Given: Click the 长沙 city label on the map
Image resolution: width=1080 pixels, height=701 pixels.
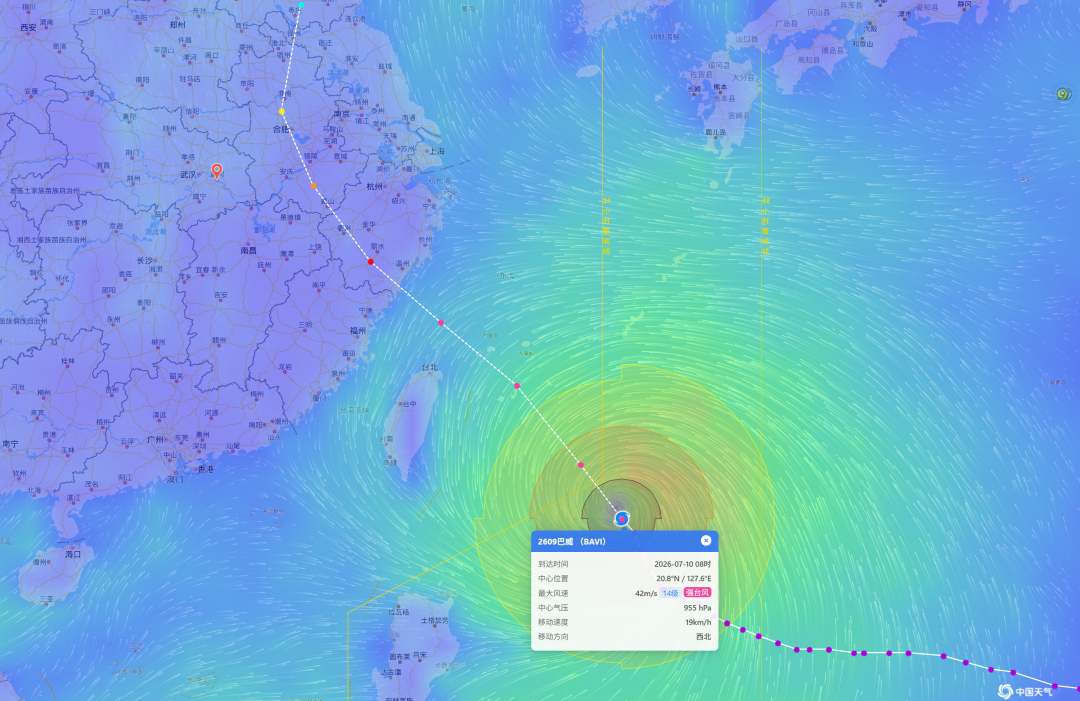Looking at the screenshot, I should [x=144, y=260].
